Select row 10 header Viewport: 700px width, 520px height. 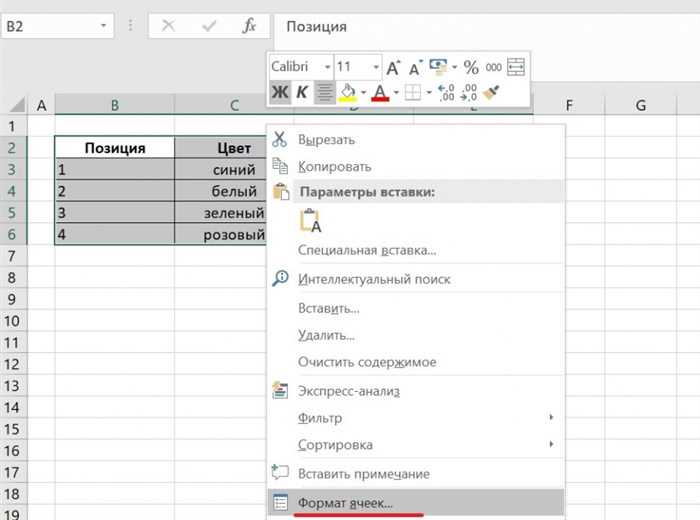(12, 321)
